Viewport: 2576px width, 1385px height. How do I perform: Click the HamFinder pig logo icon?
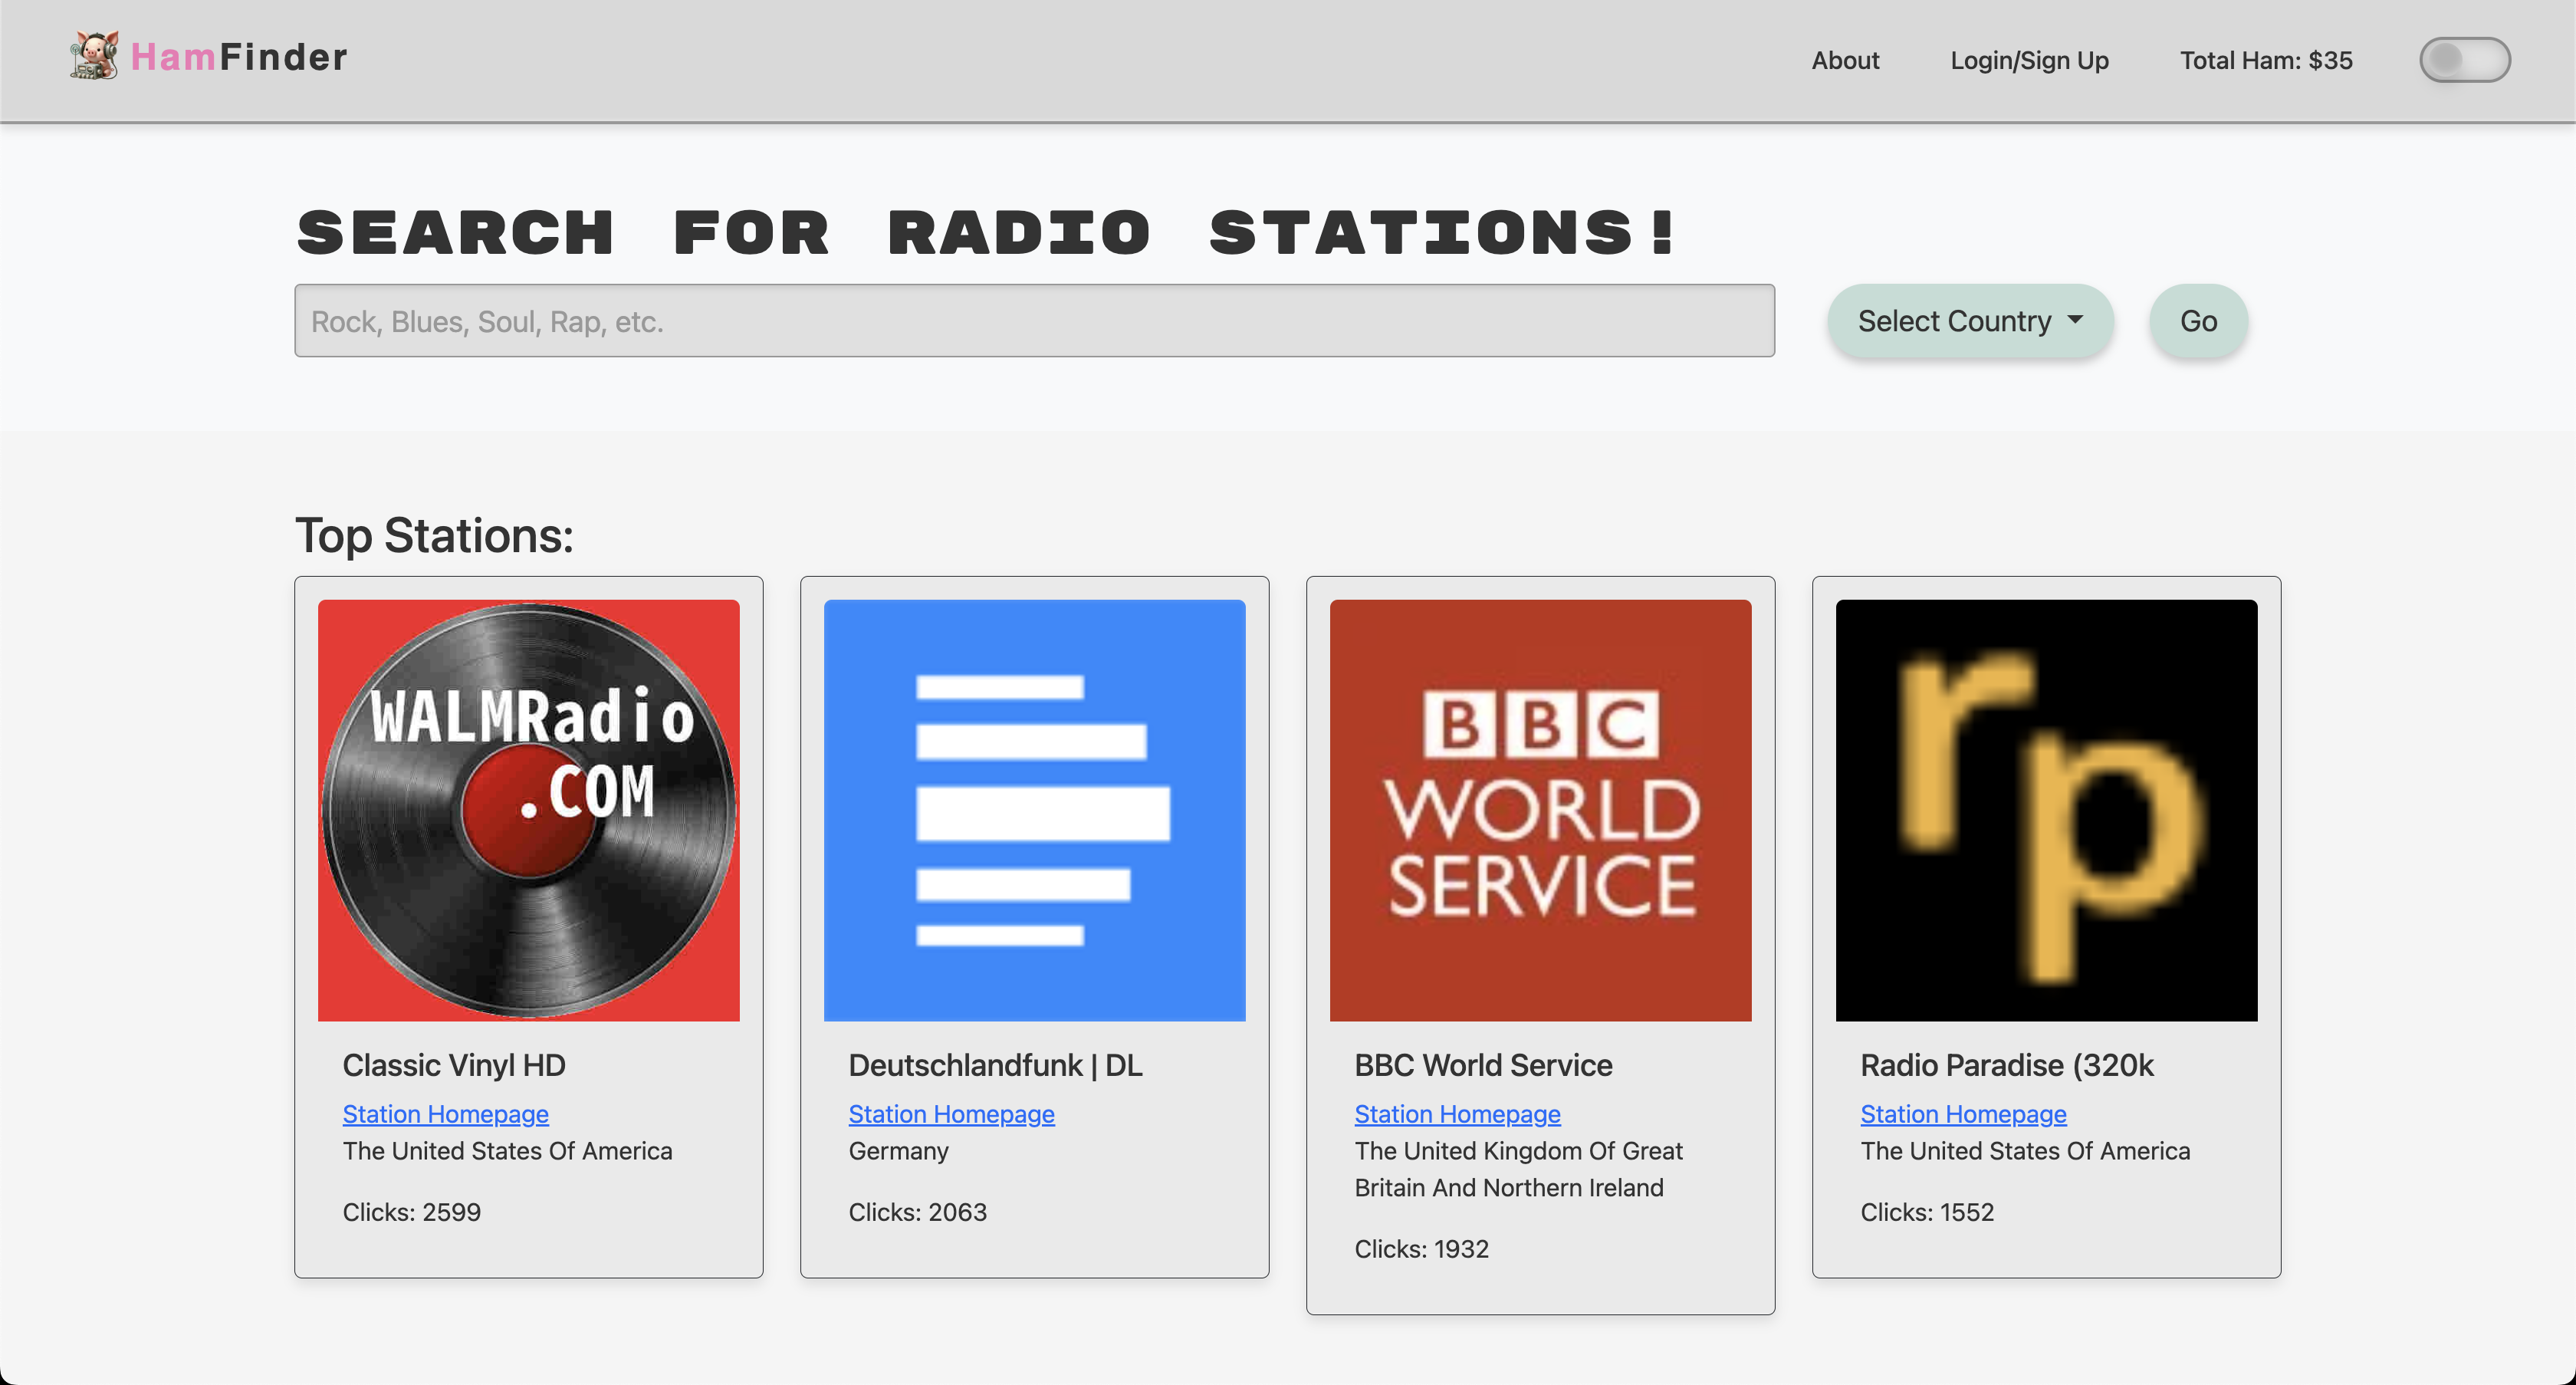94,56
